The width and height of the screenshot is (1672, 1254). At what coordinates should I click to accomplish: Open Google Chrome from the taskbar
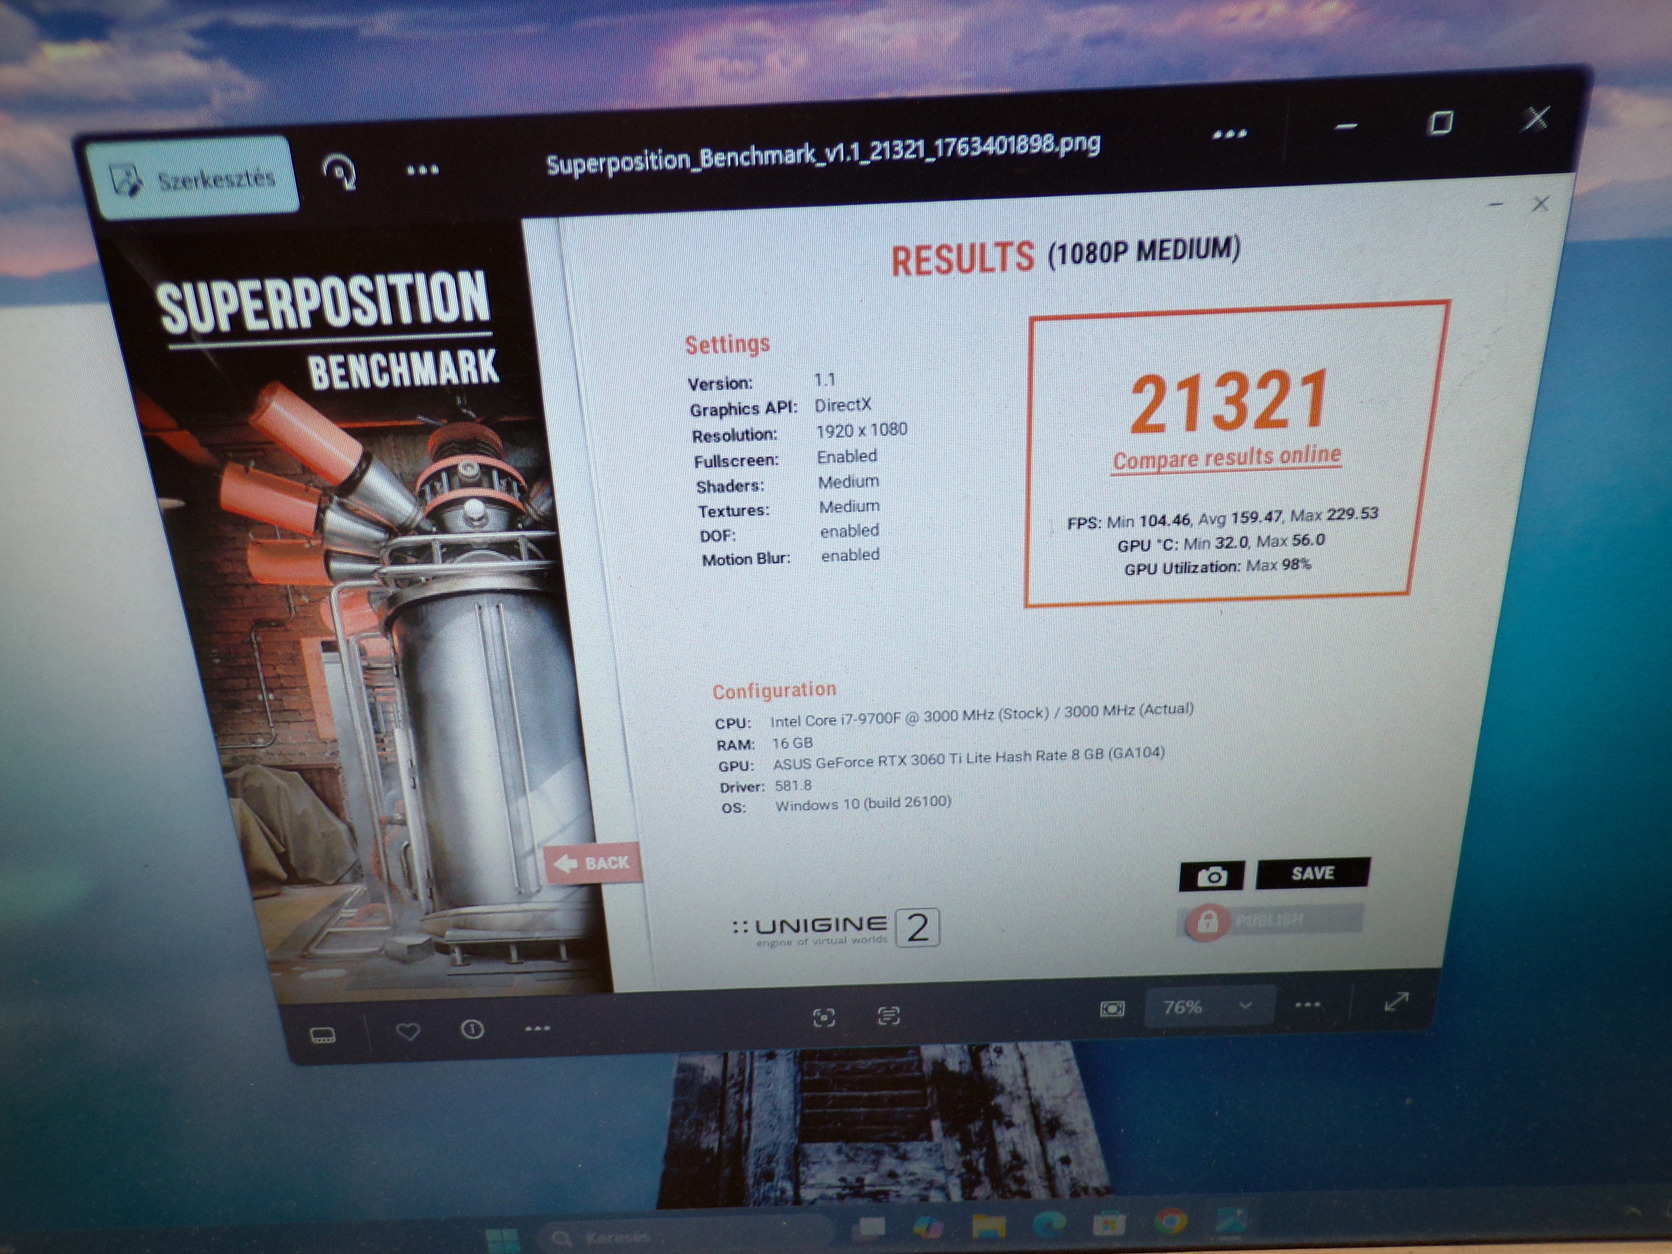[1170, 1221]
